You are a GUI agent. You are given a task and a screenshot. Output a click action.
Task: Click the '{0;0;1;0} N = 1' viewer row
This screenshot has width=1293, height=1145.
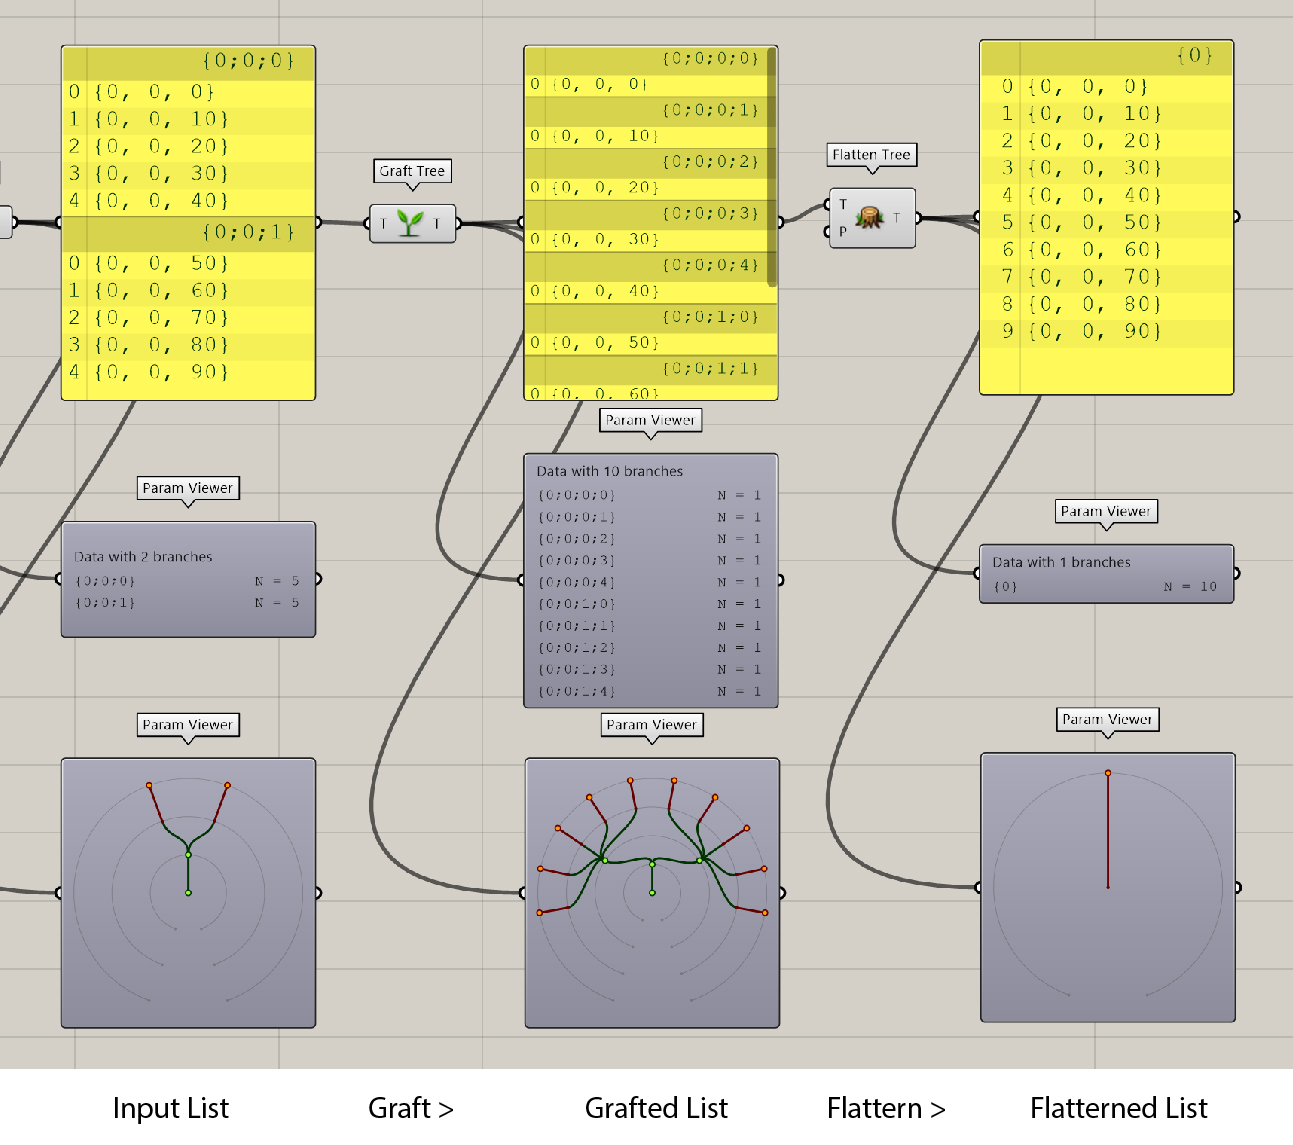[650, 604]
